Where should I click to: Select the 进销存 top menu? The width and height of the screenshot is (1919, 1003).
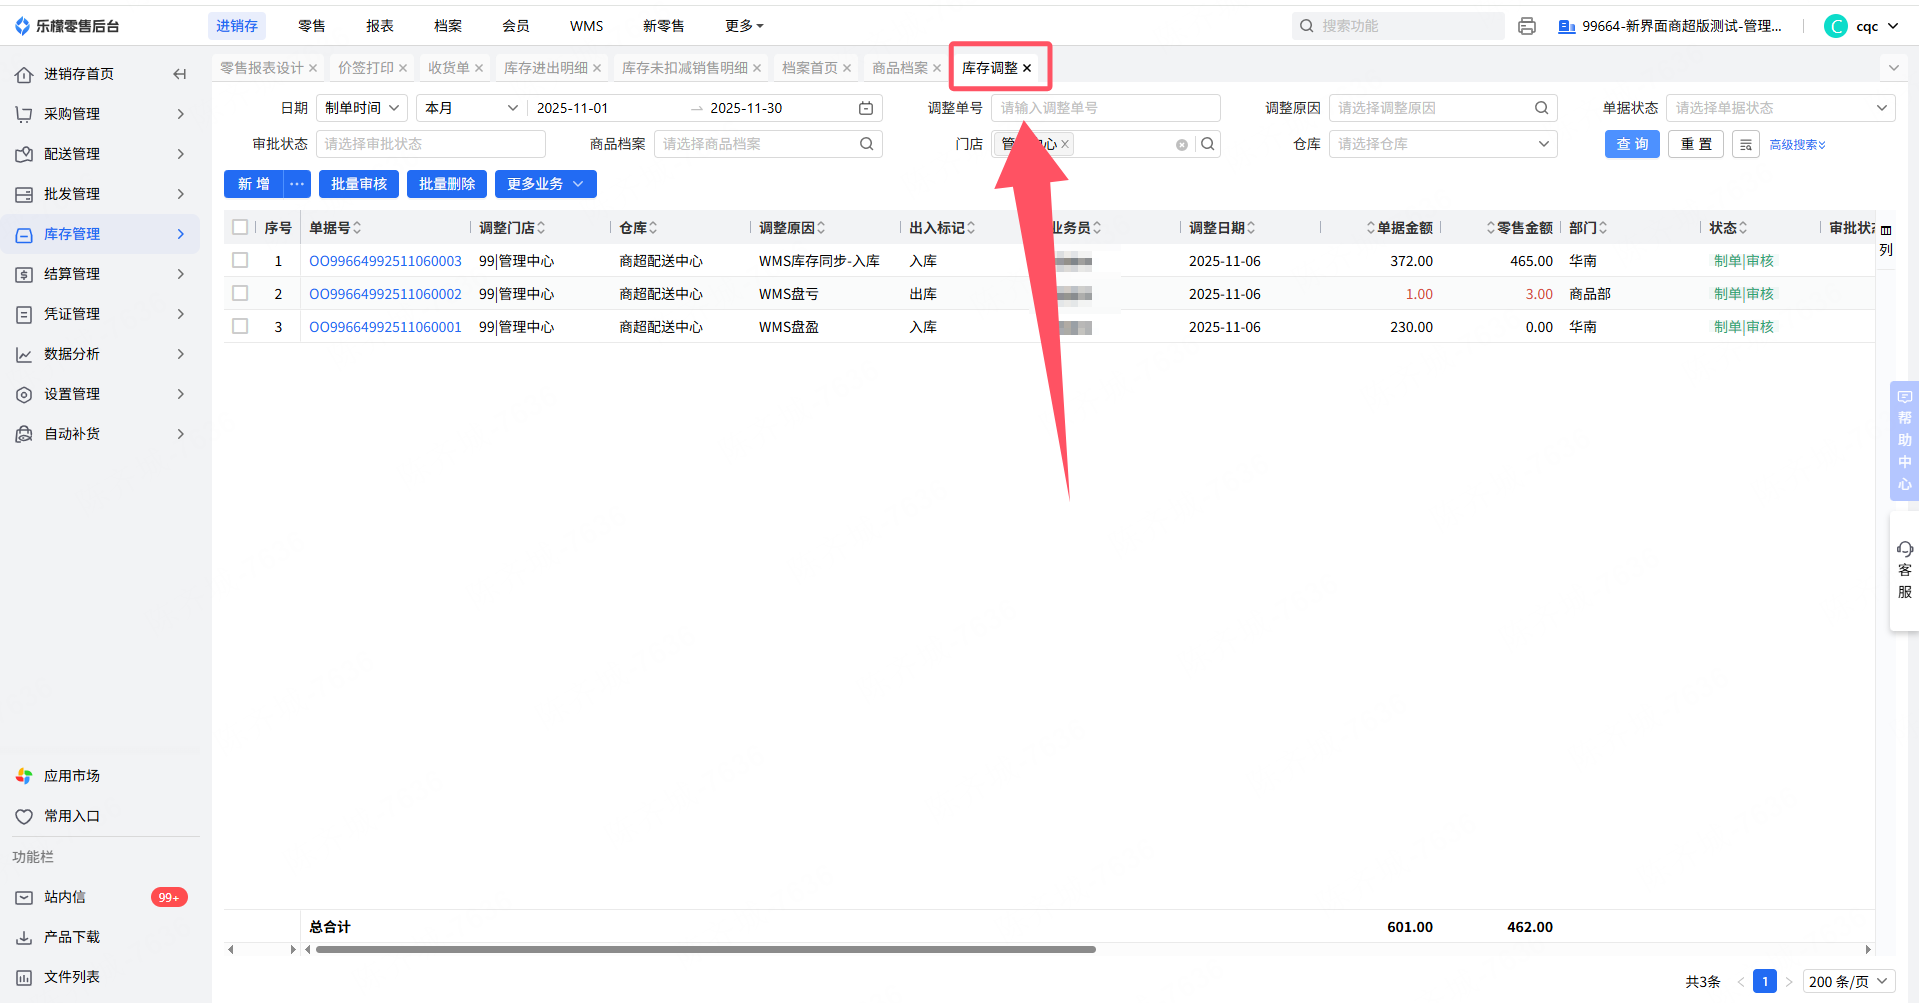[x=237, y=26]
